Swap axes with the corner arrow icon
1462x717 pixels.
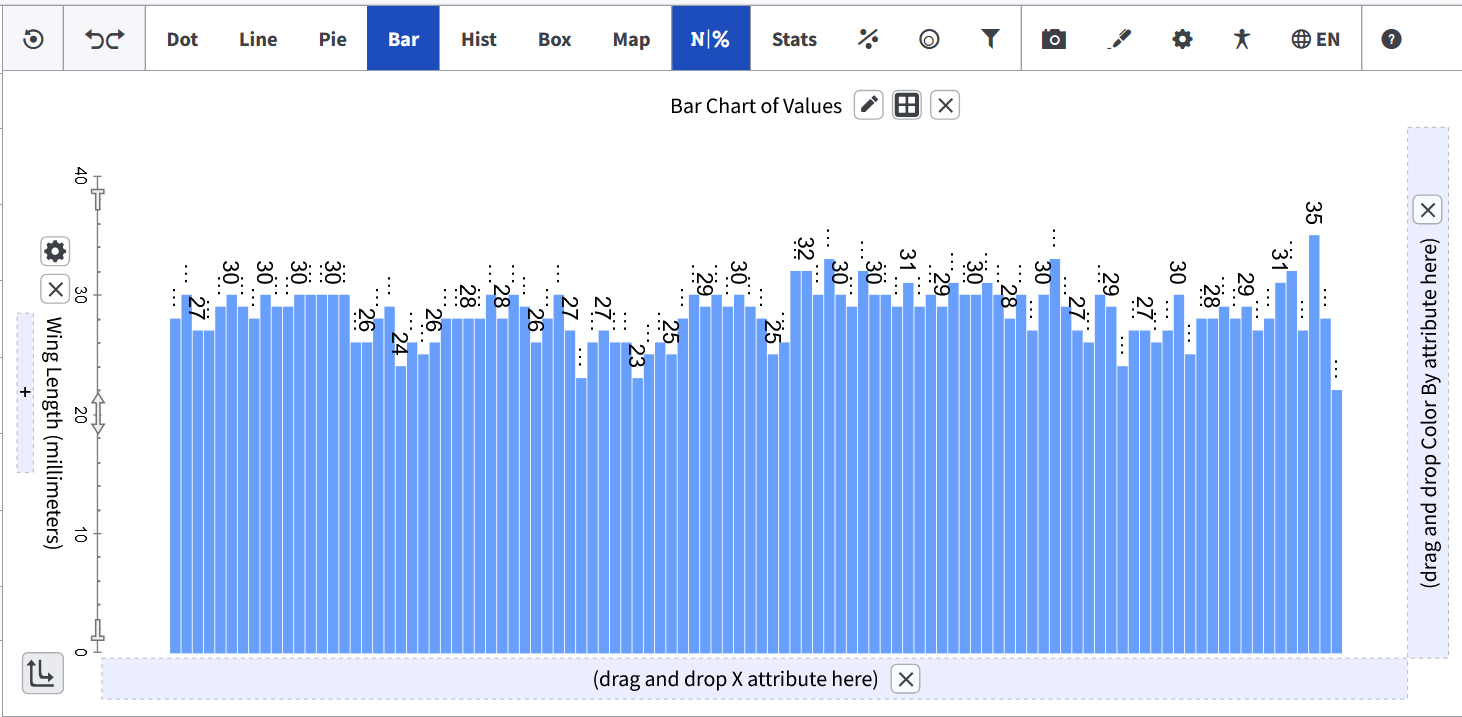coord(43,673)
